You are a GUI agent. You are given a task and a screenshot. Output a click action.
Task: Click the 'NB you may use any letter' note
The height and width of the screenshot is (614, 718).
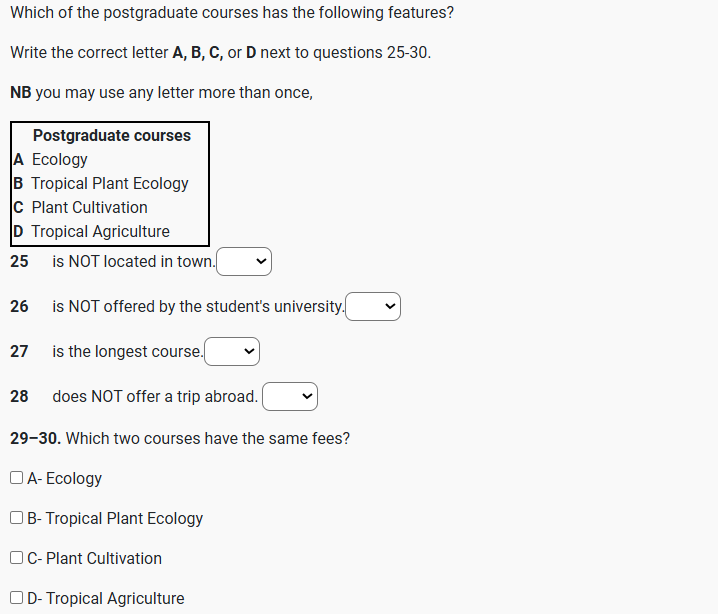point(161,93)
